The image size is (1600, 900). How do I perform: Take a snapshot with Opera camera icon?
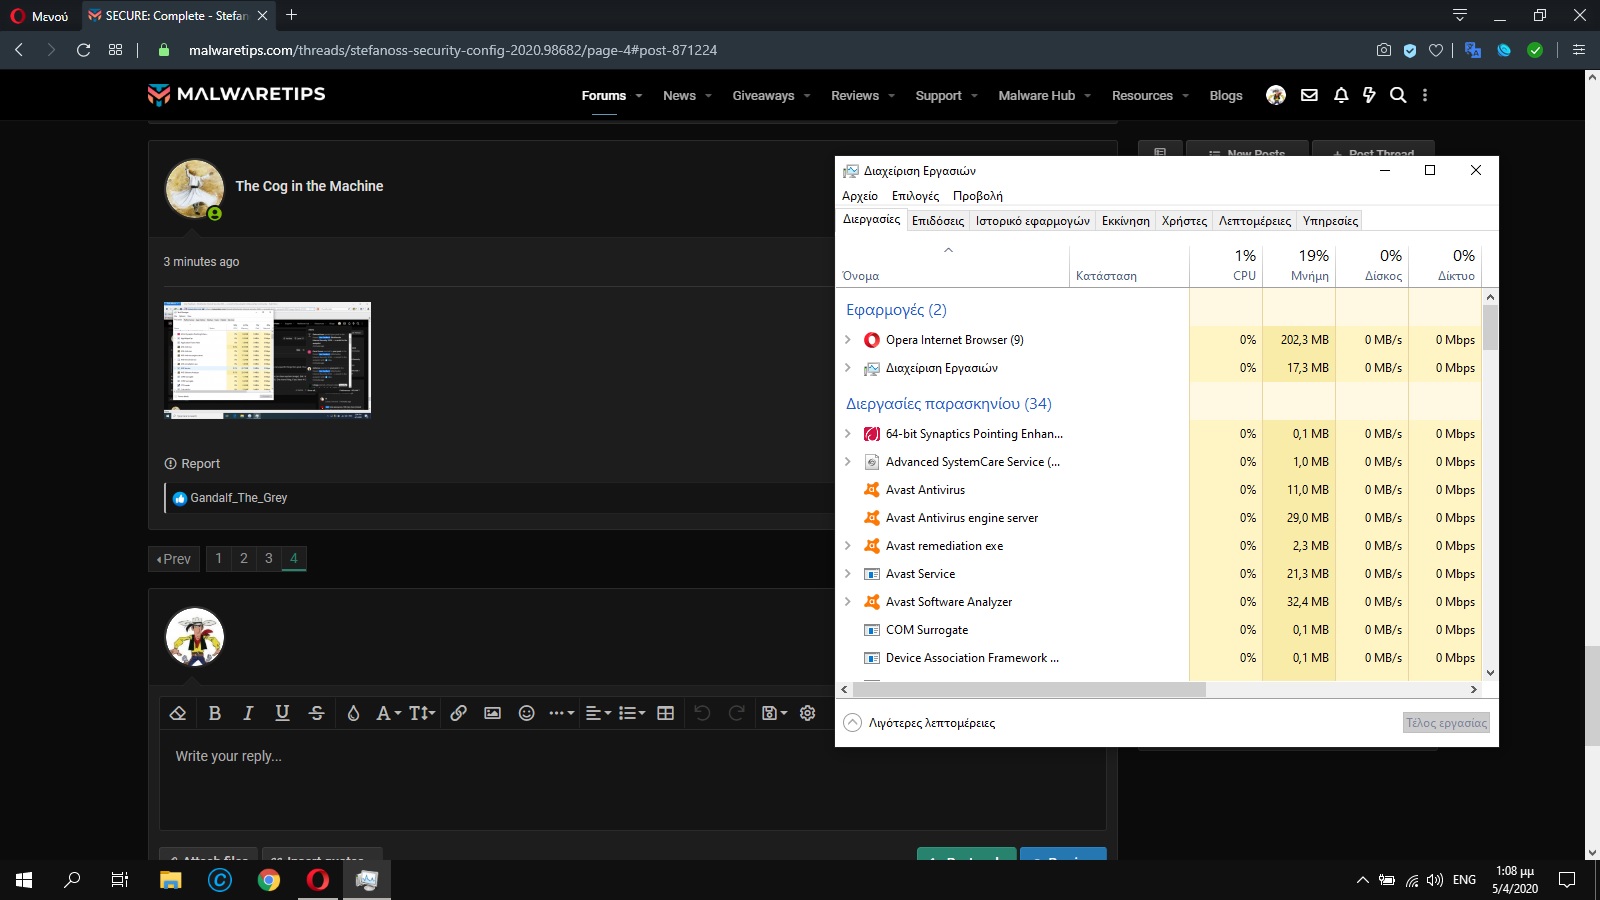point(1383,50)
